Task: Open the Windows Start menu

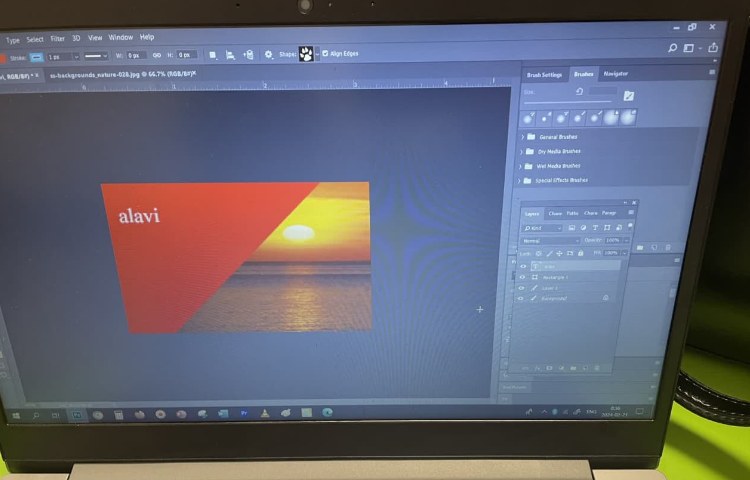Action: 16,413
